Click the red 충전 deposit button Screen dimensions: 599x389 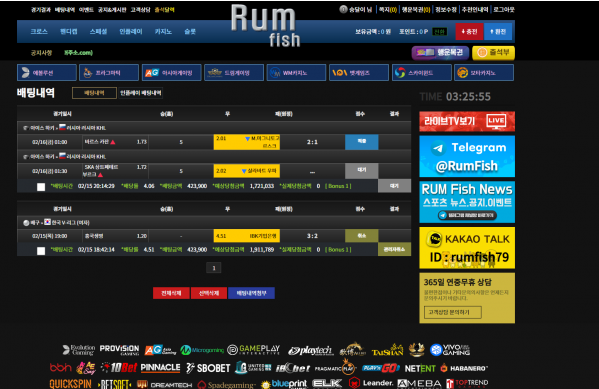tap(469, 31)
